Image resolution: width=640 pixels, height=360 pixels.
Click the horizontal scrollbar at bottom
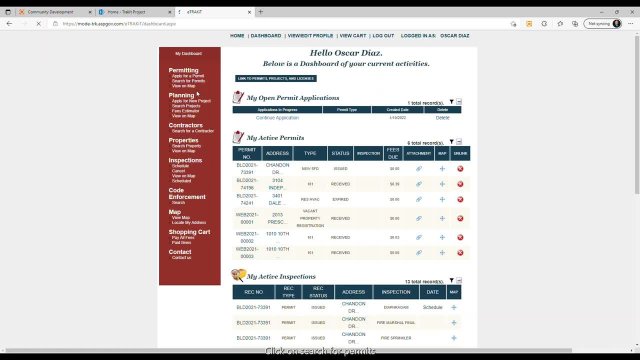pyautogui.click(x=288, y=350)
